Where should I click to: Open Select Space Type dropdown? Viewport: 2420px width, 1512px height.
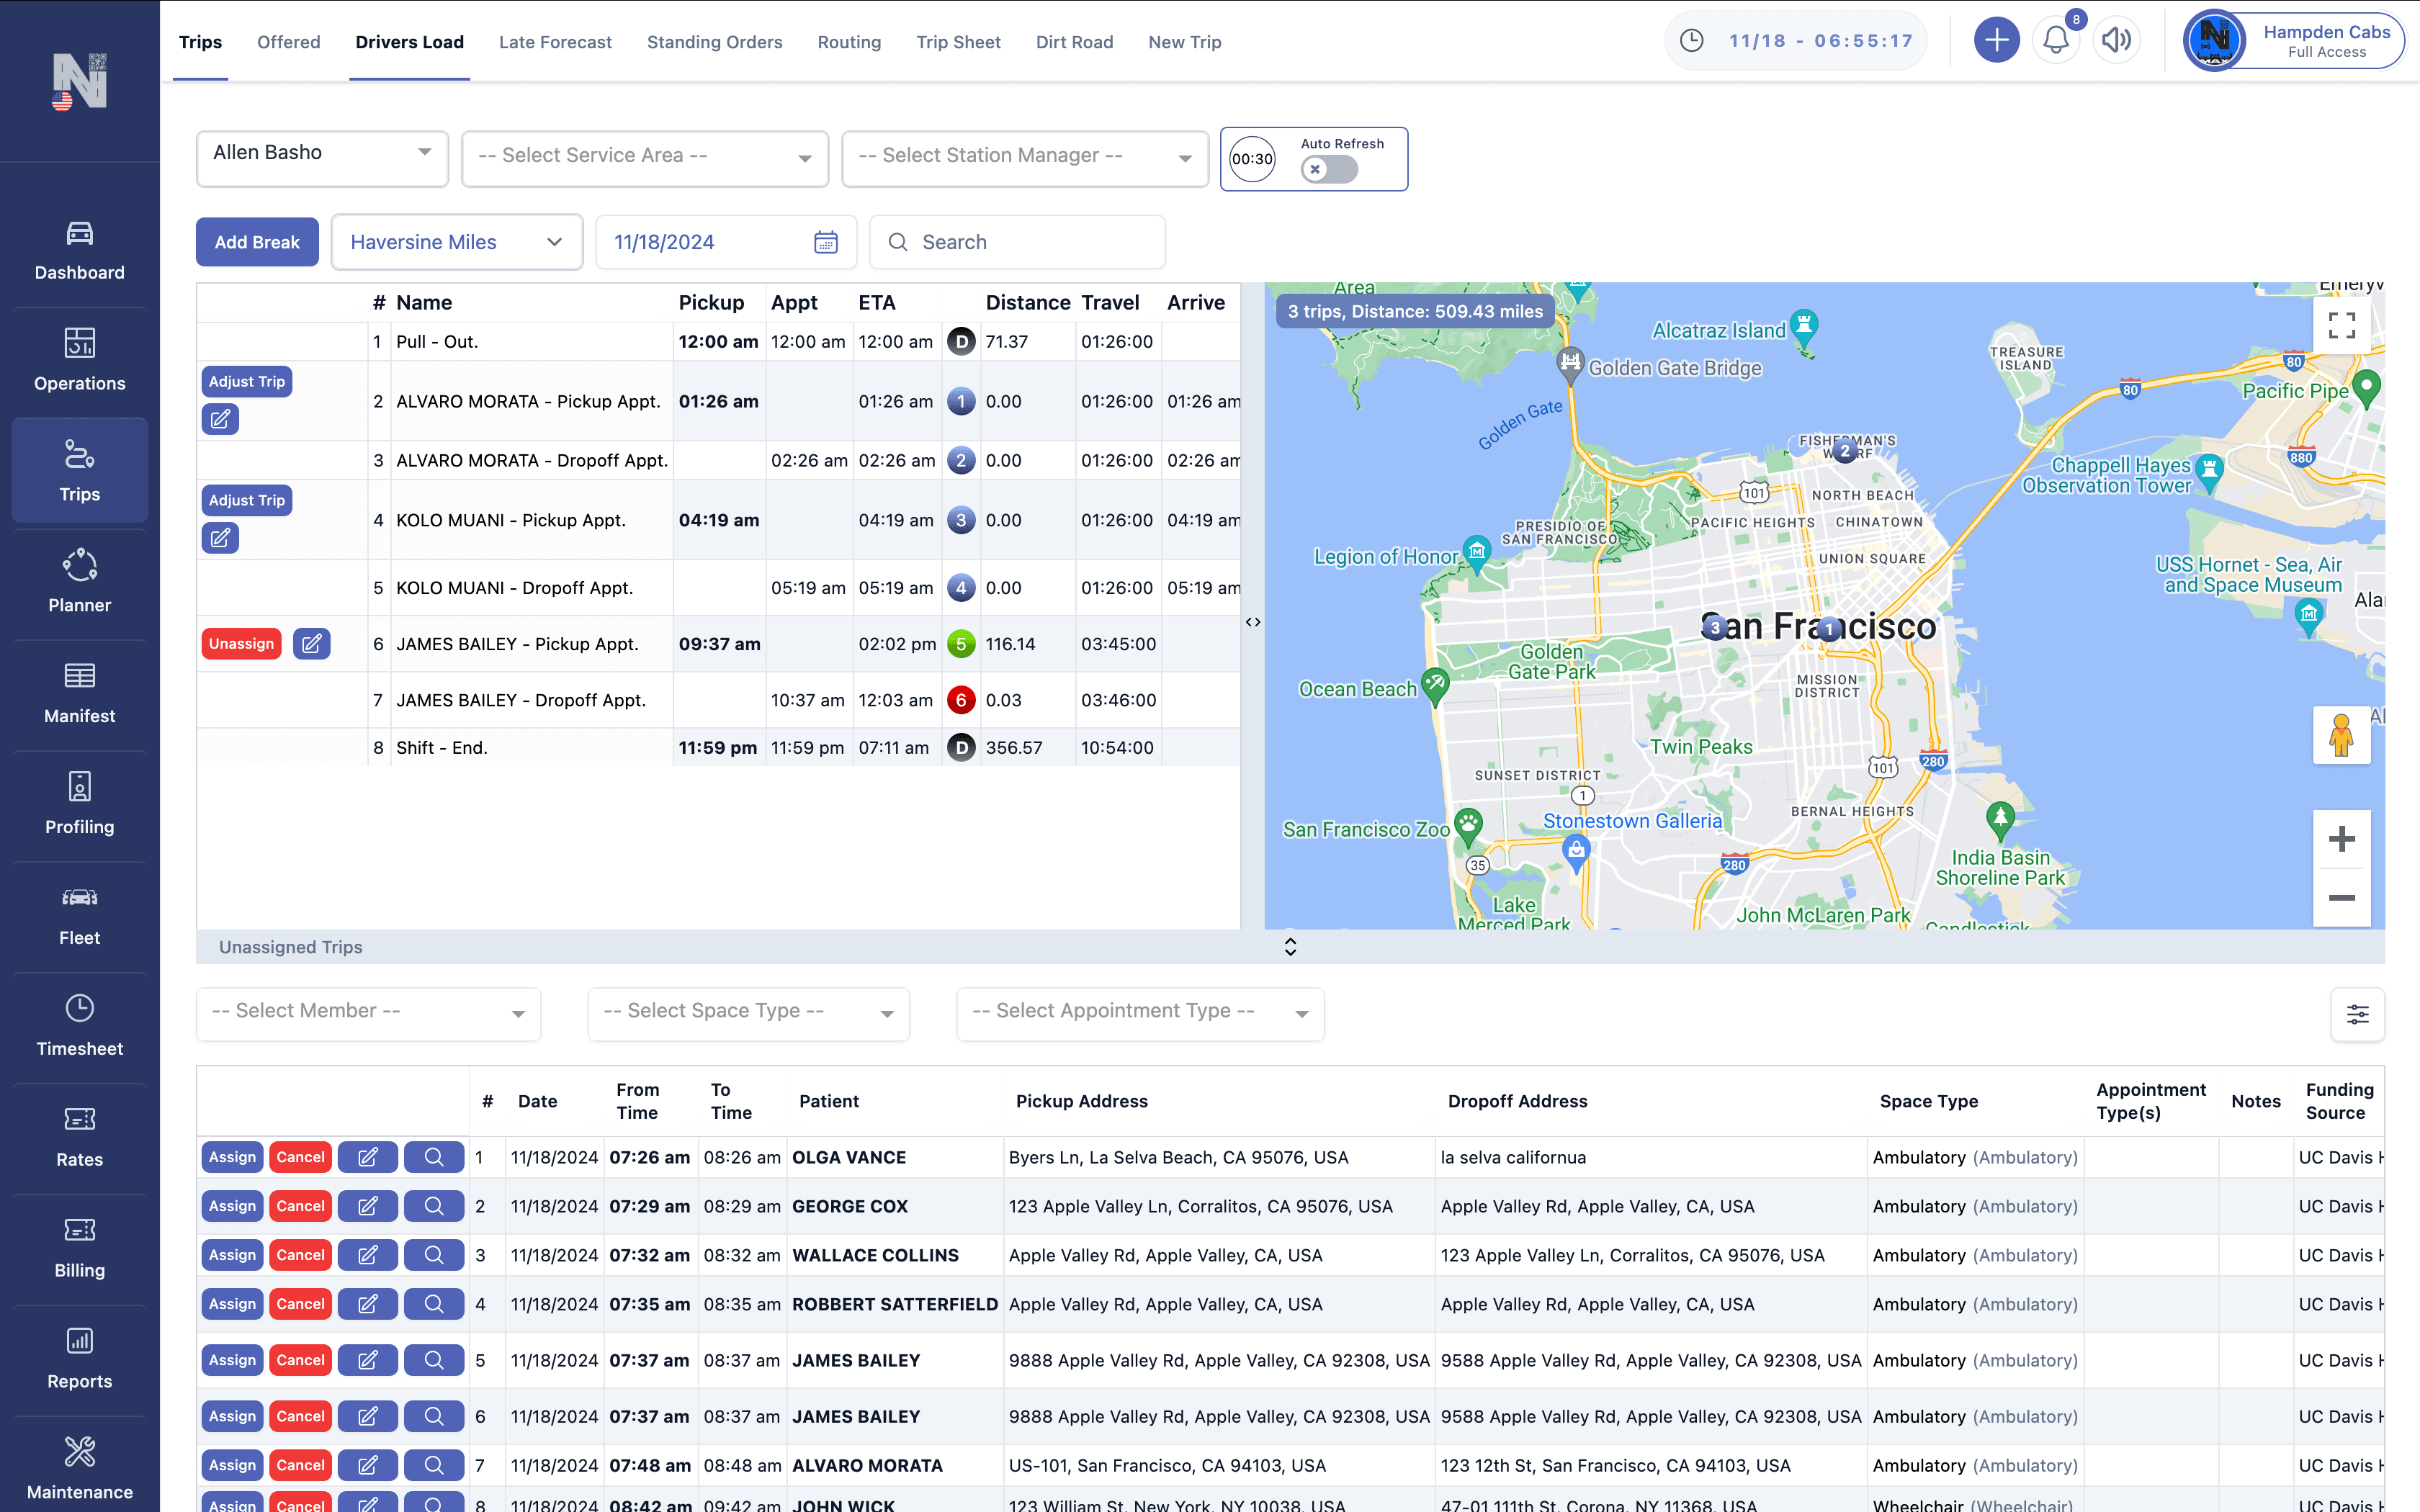(748, 1012)
